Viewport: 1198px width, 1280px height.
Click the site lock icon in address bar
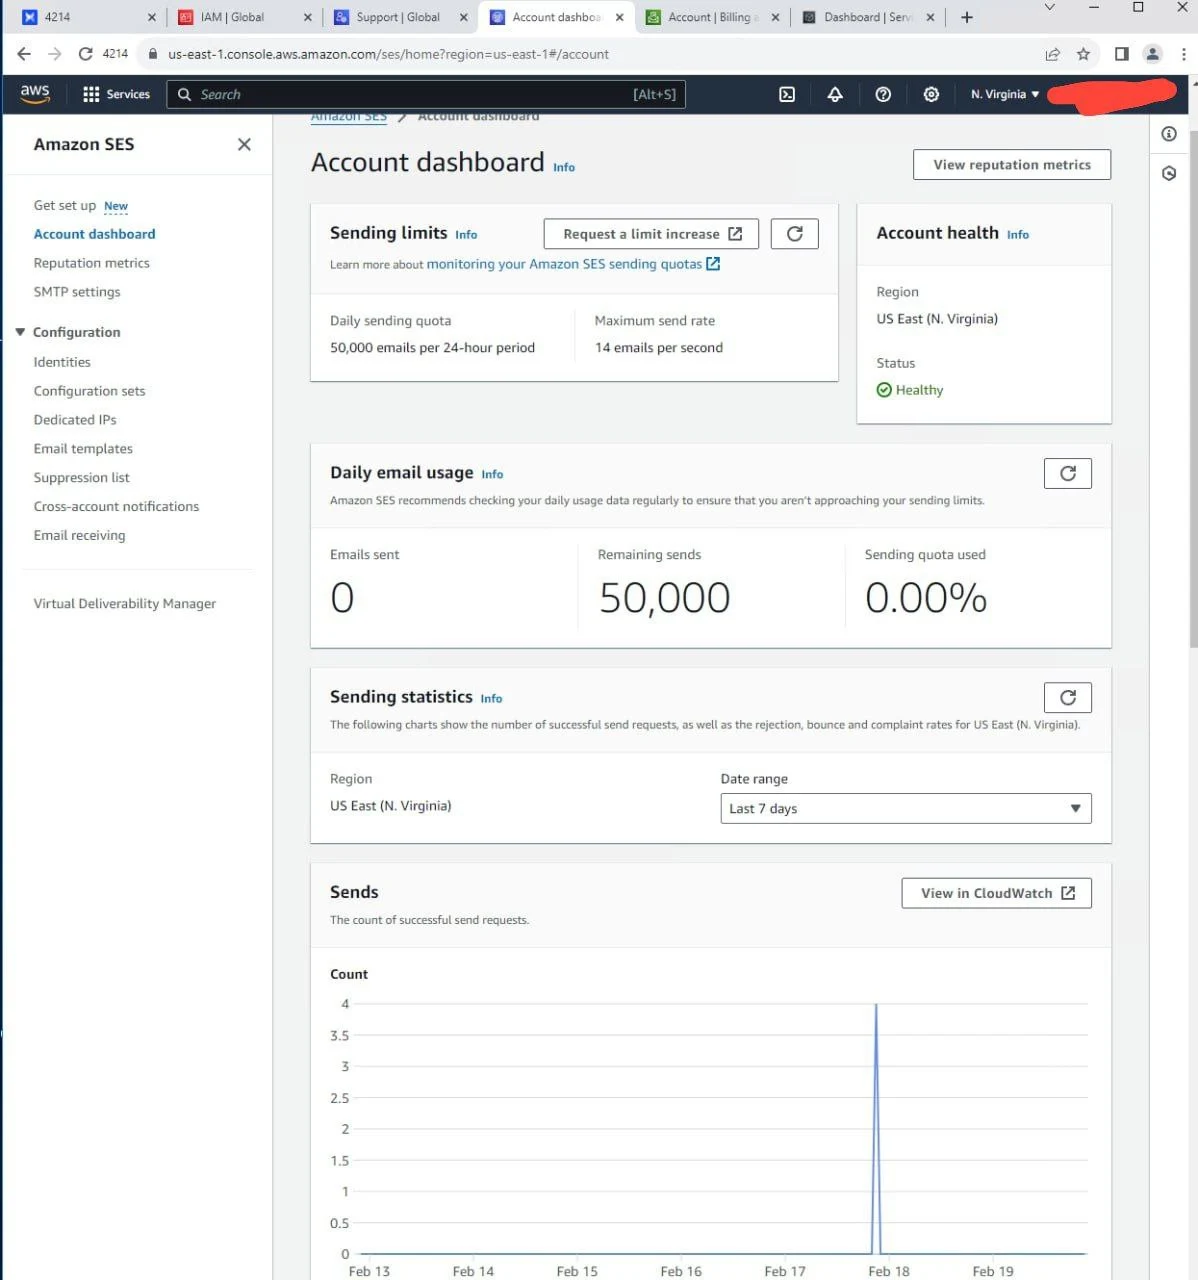(x=153, y=54)
